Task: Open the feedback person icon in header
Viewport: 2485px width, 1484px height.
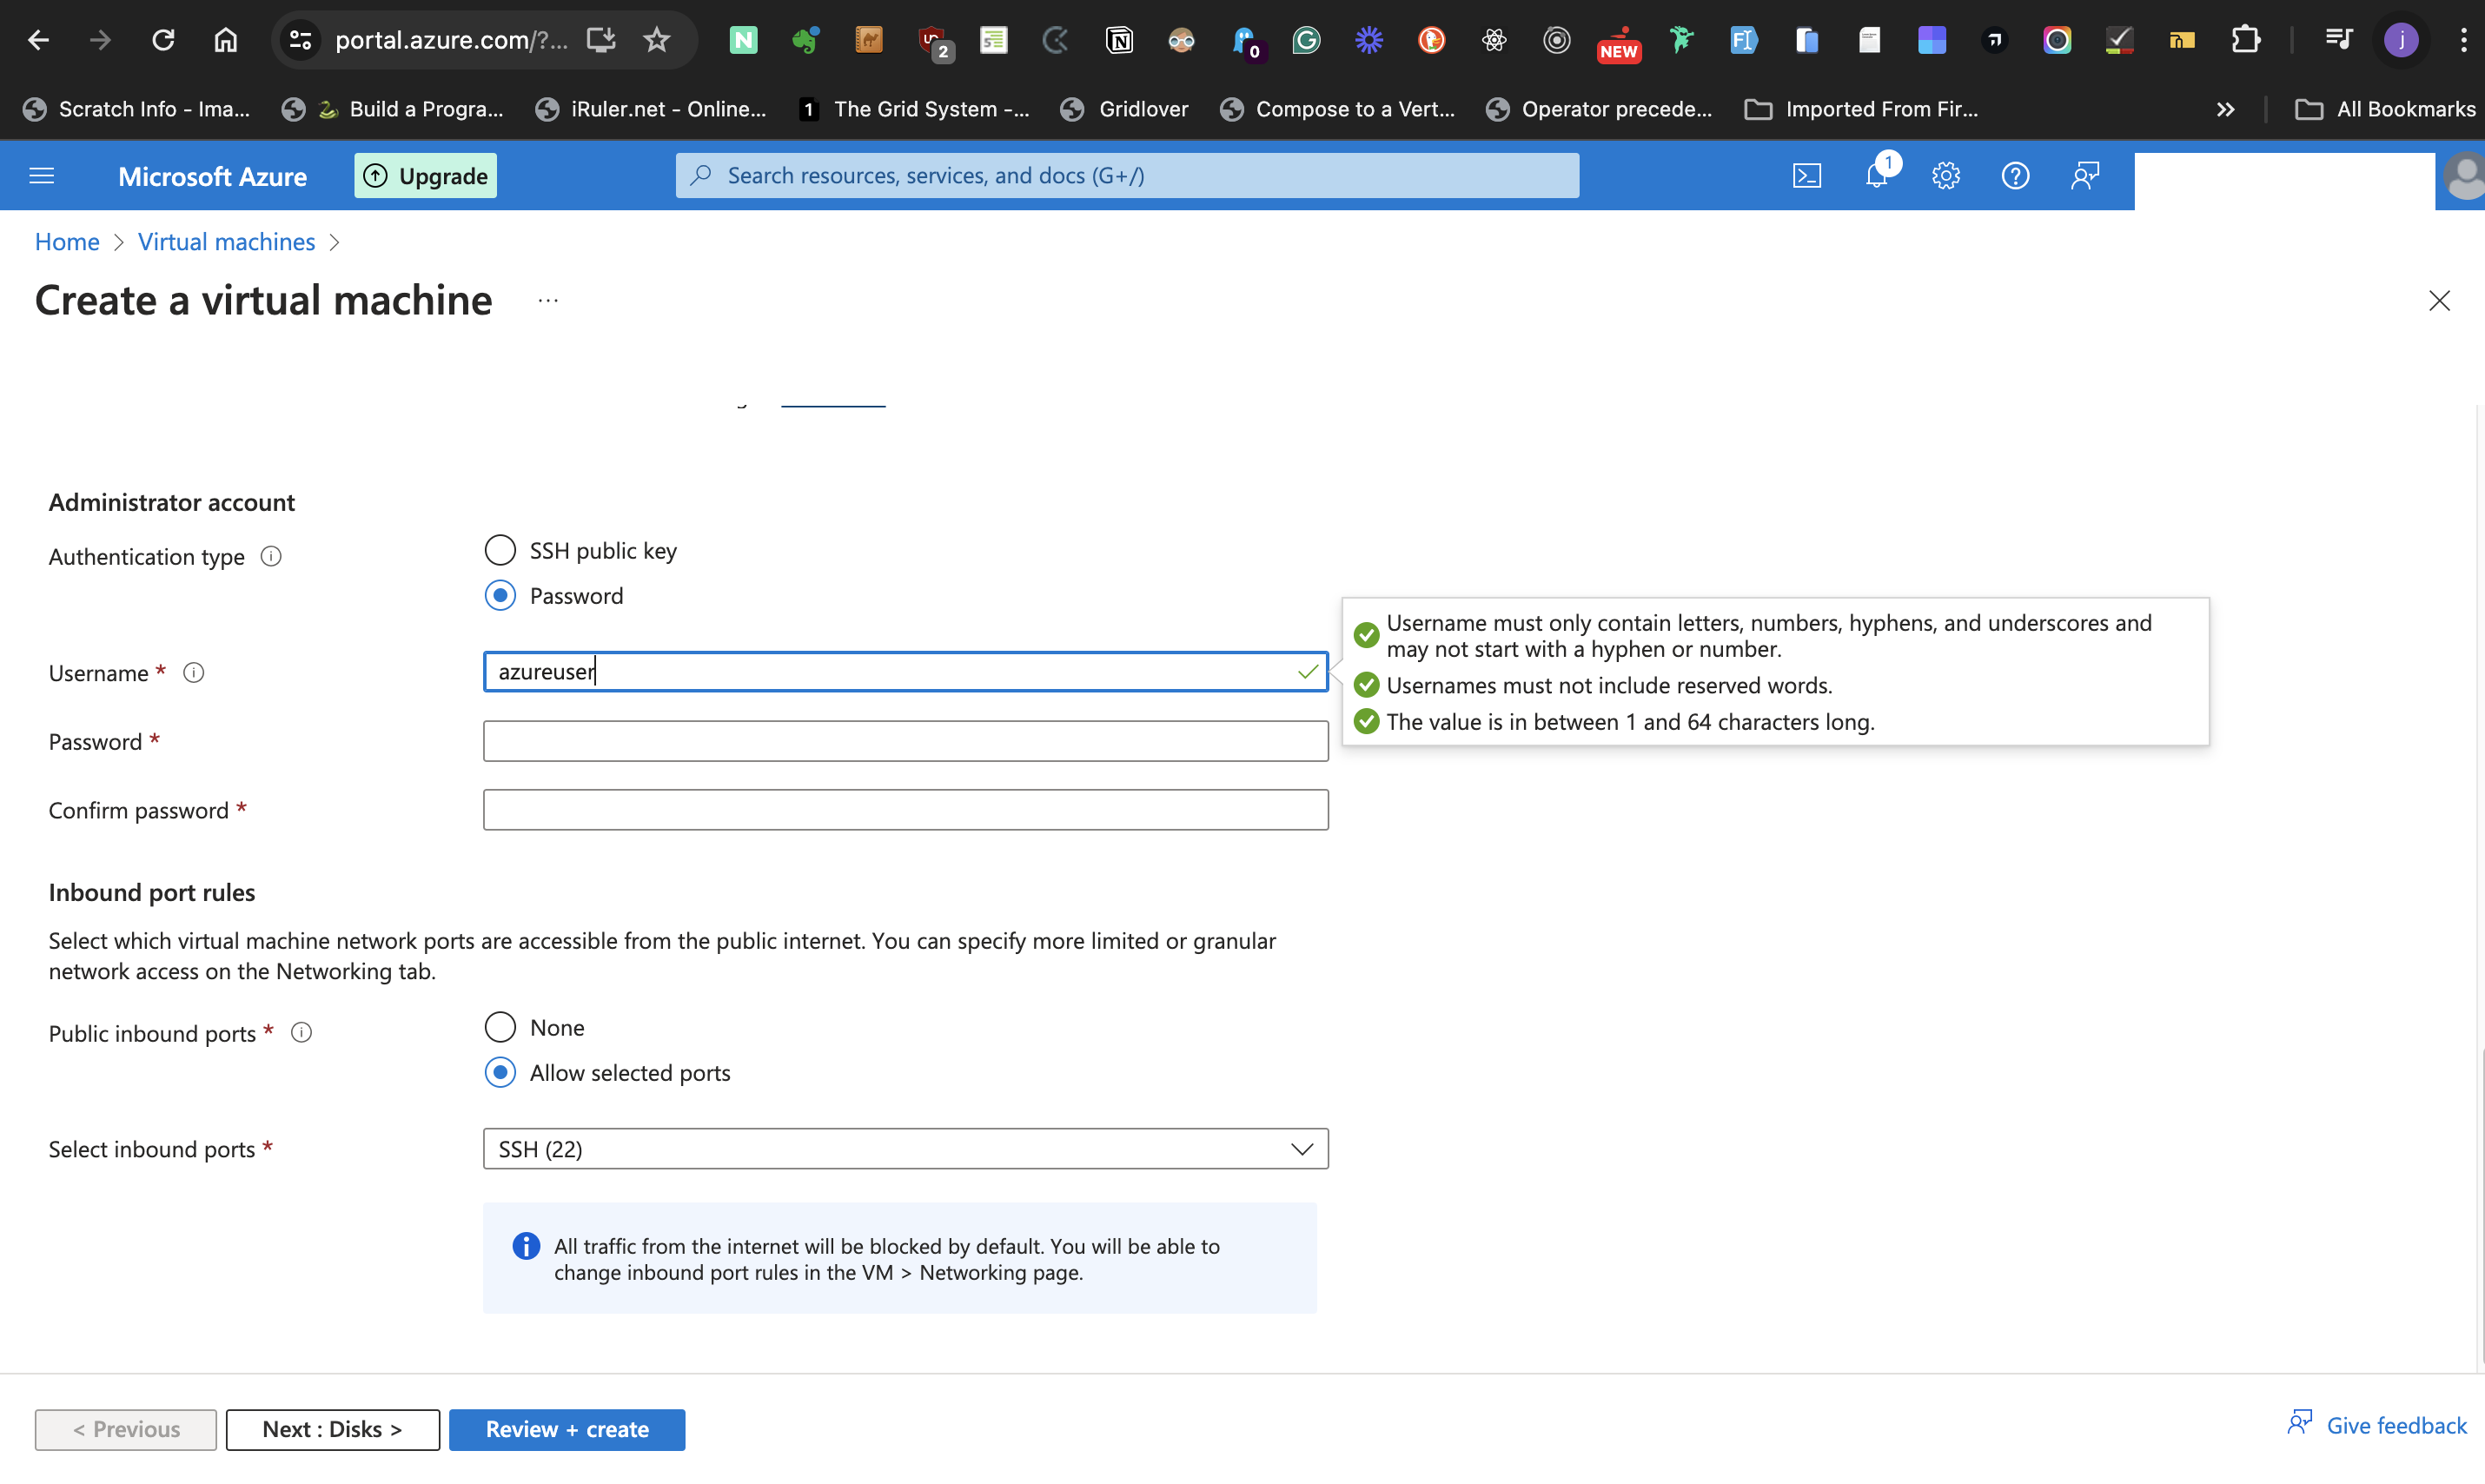Action: pos(2084,176)
